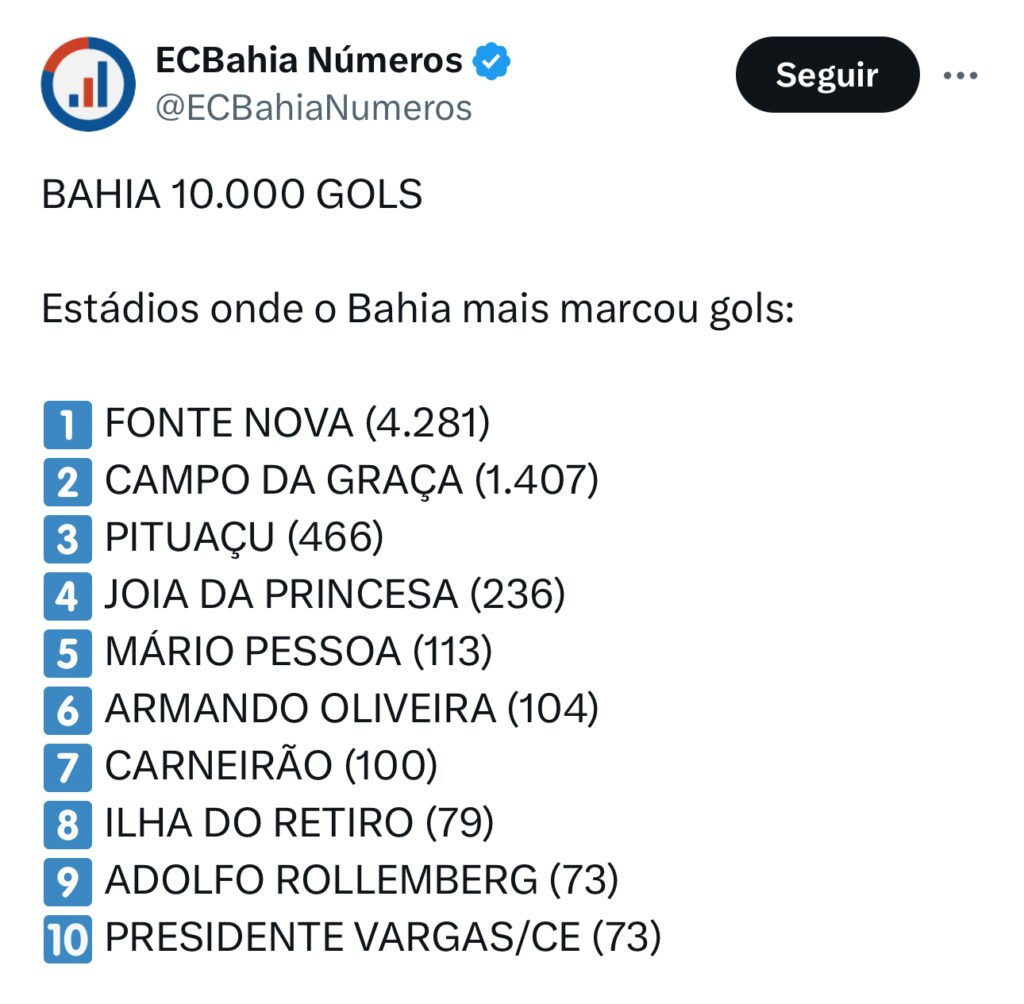This screenshot has width=1024, height=1004.
Task: Click the number 2 keycap emoji
Action: (68, 482)
